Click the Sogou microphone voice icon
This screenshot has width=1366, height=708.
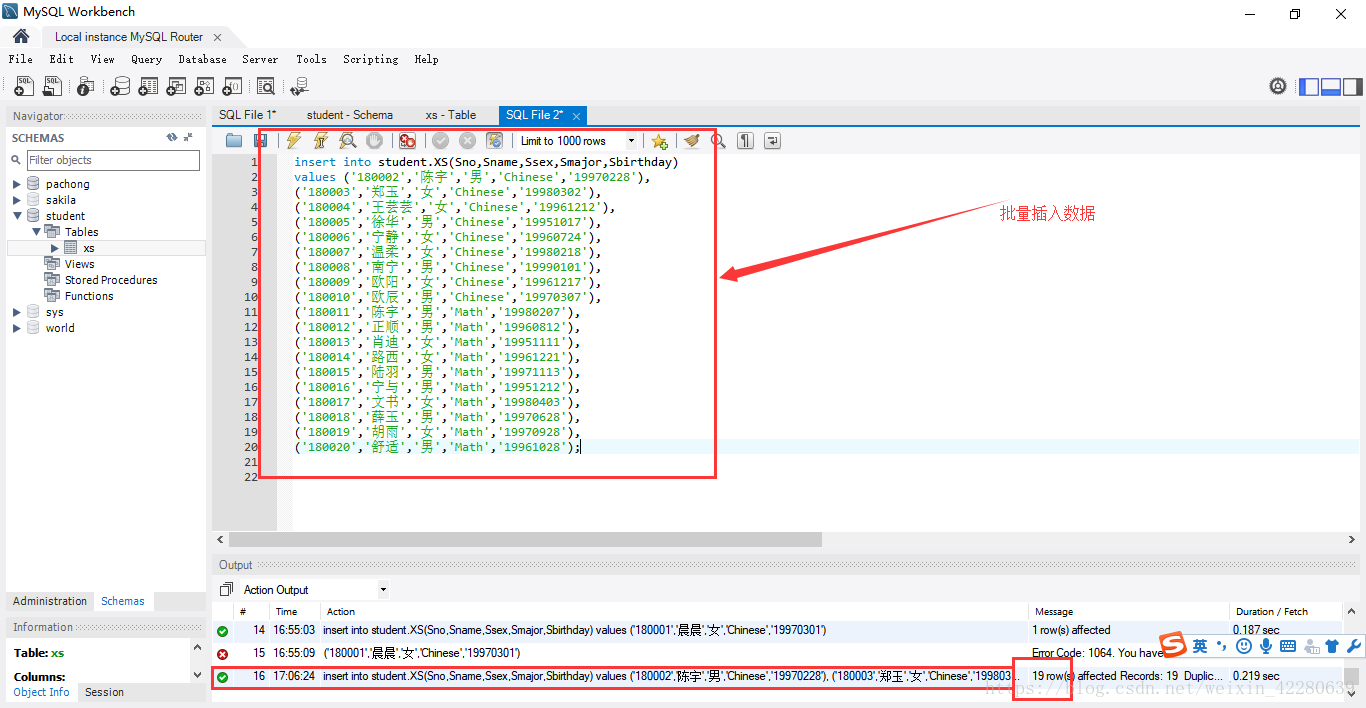(x=1266, y=646)
